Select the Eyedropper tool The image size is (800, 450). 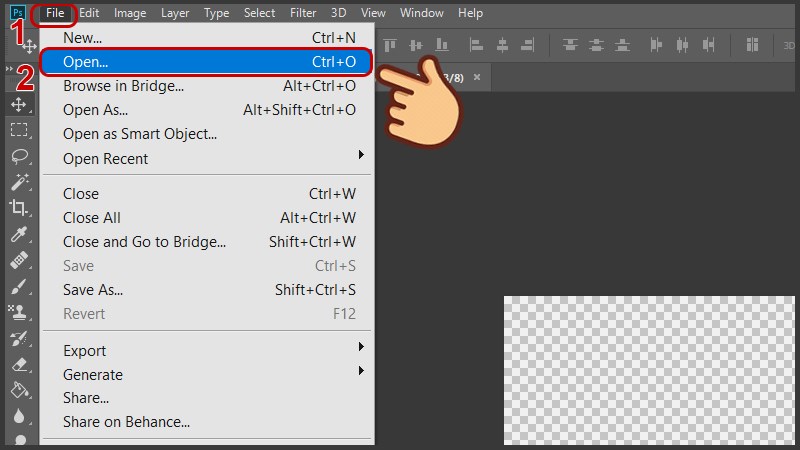pyautogui.click(x=19, y=234)
